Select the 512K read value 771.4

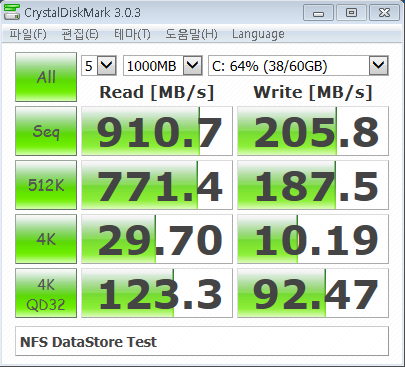click(x=157, y=185)
